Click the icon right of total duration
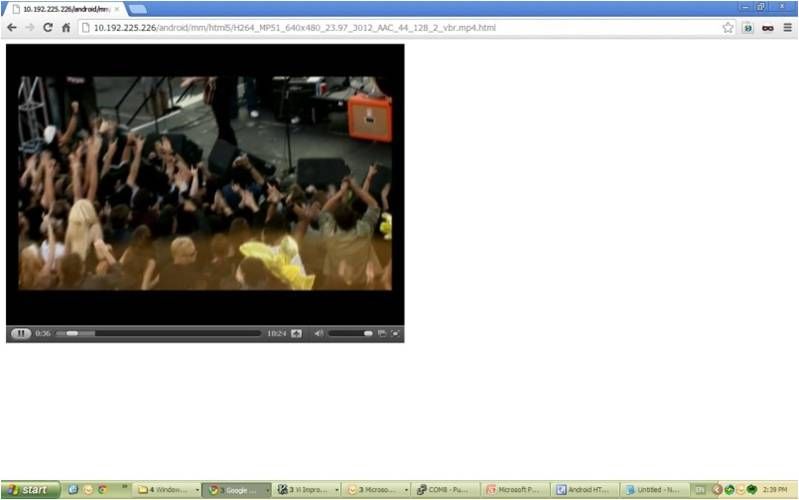 [297, 333]
